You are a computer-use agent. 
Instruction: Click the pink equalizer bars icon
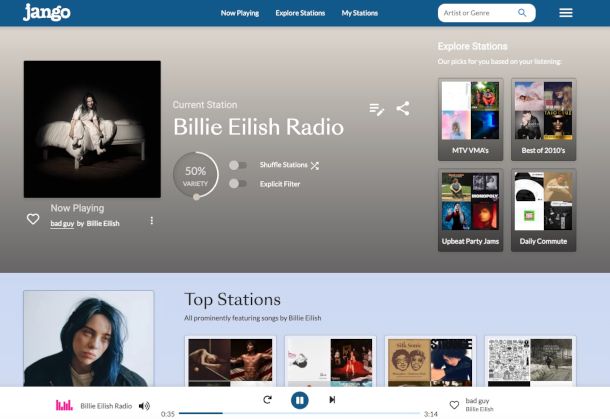tap(64, 405)
